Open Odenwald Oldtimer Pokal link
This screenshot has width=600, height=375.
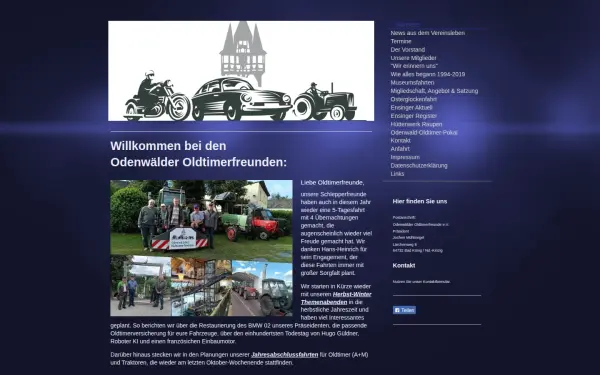[x=424, y=133]
